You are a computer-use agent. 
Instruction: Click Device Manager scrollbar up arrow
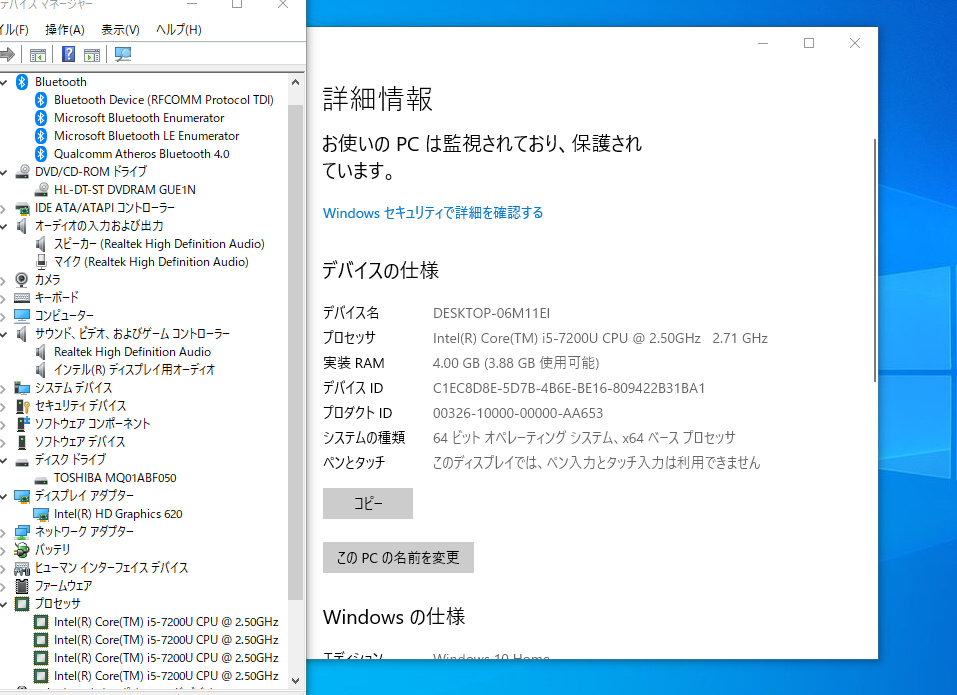(295, 82)
